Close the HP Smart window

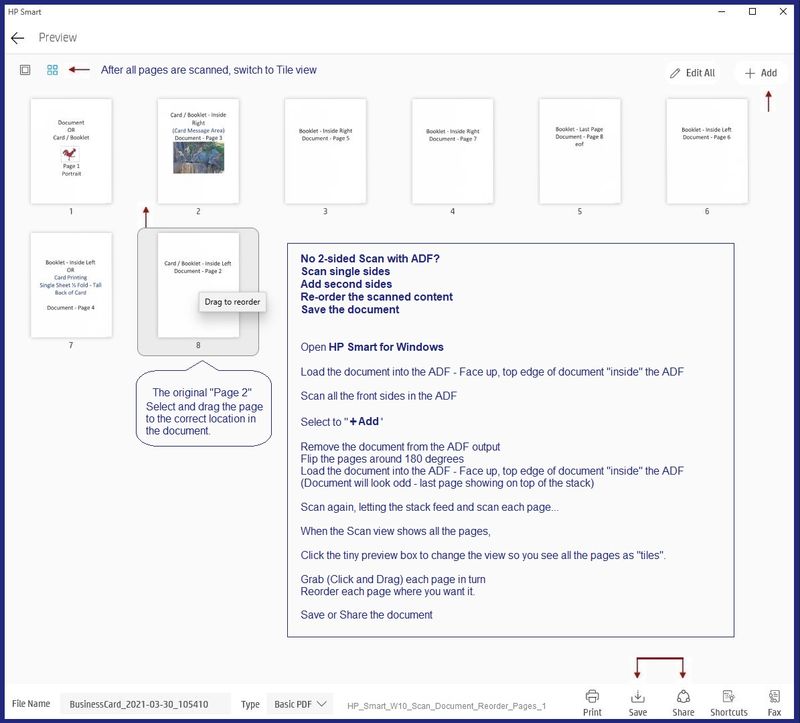pyautogui.click(x=783, y=12)
